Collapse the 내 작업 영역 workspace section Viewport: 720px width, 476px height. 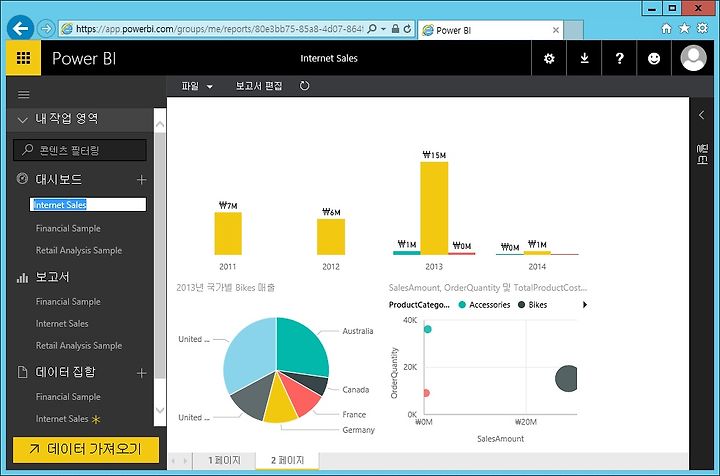tap(22, 120)
